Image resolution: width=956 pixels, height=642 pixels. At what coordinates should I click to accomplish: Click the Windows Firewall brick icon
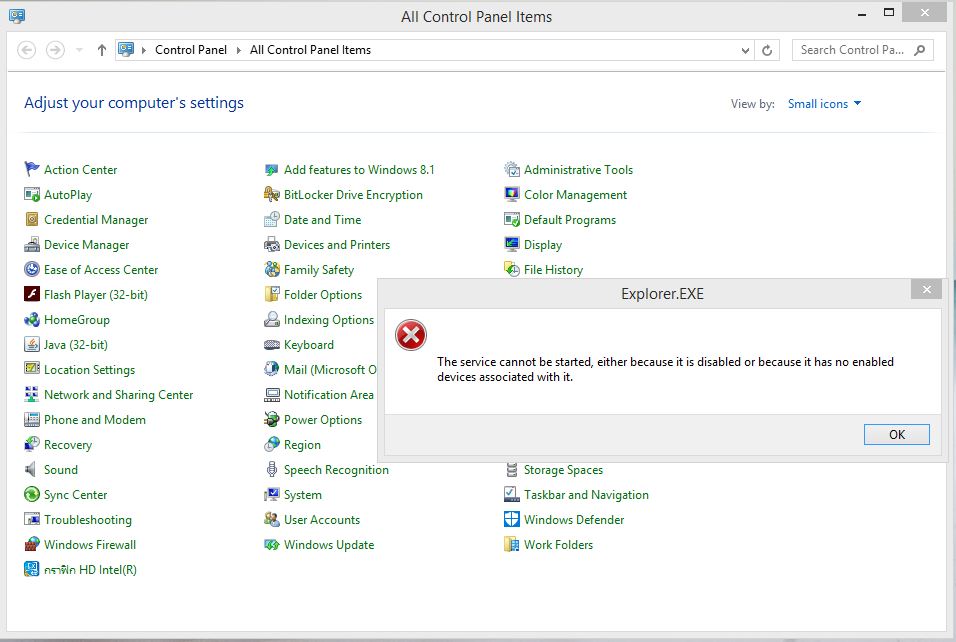(32, 544)
